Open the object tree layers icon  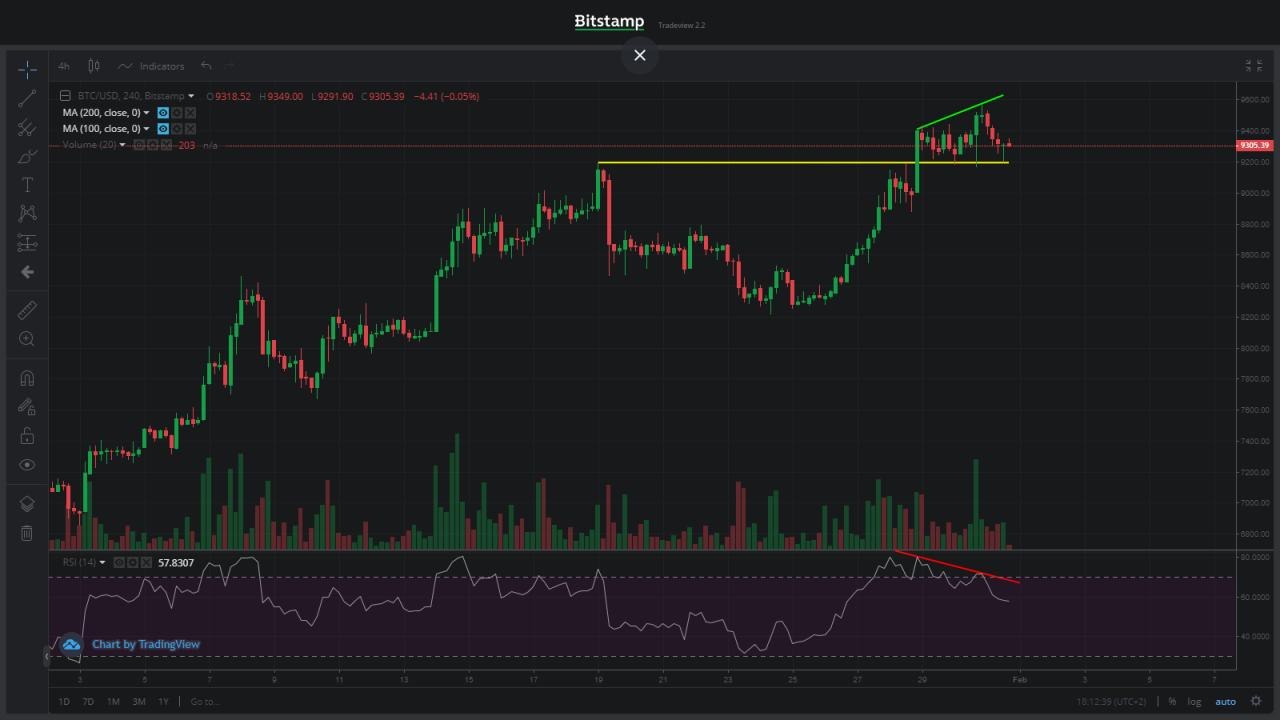(27, 504)
